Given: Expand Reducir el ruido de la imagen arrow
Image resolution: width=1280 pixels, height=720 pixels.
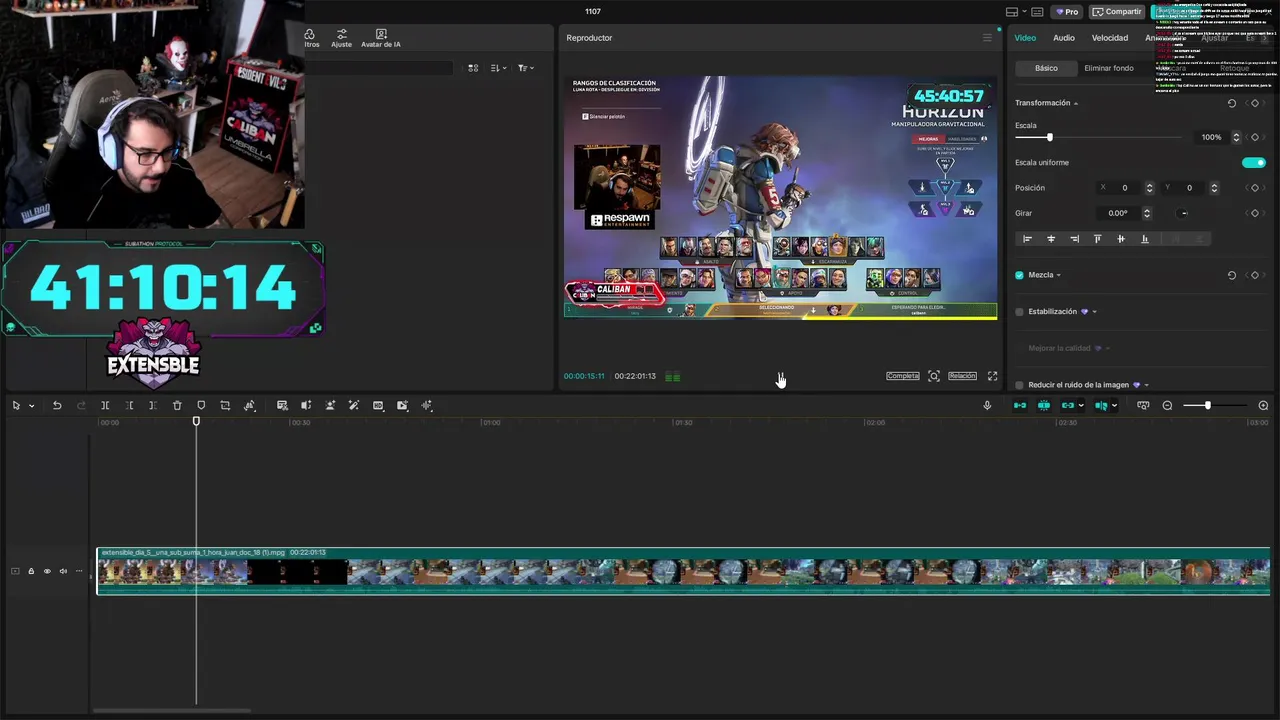Looking at the screenshot, I should coord(1147,385).
